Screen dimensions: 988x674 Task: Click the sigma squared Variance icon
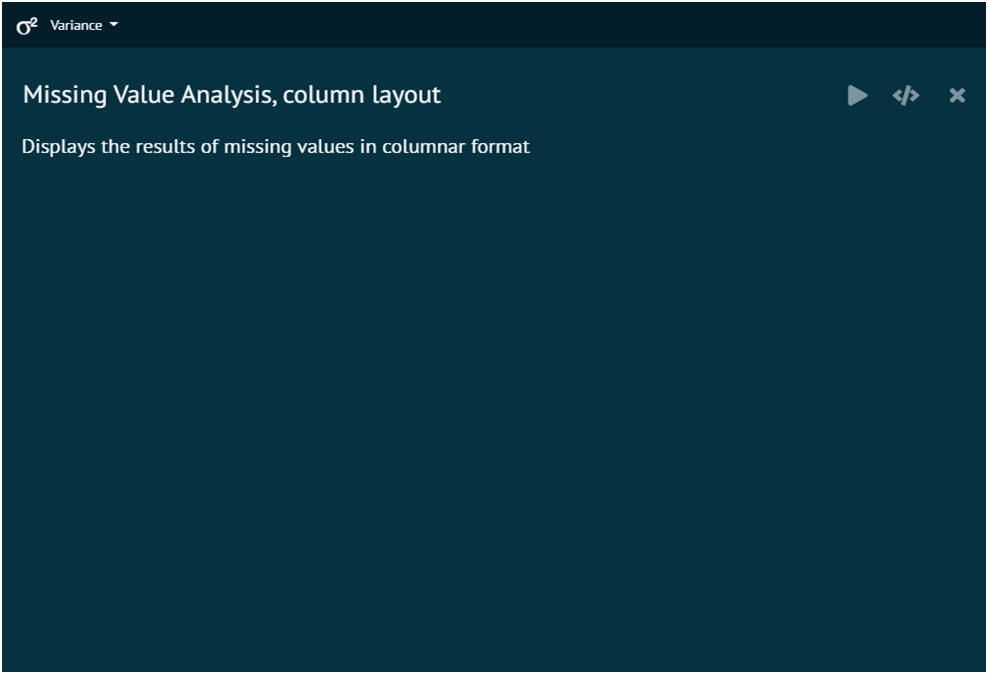point(26,26)
